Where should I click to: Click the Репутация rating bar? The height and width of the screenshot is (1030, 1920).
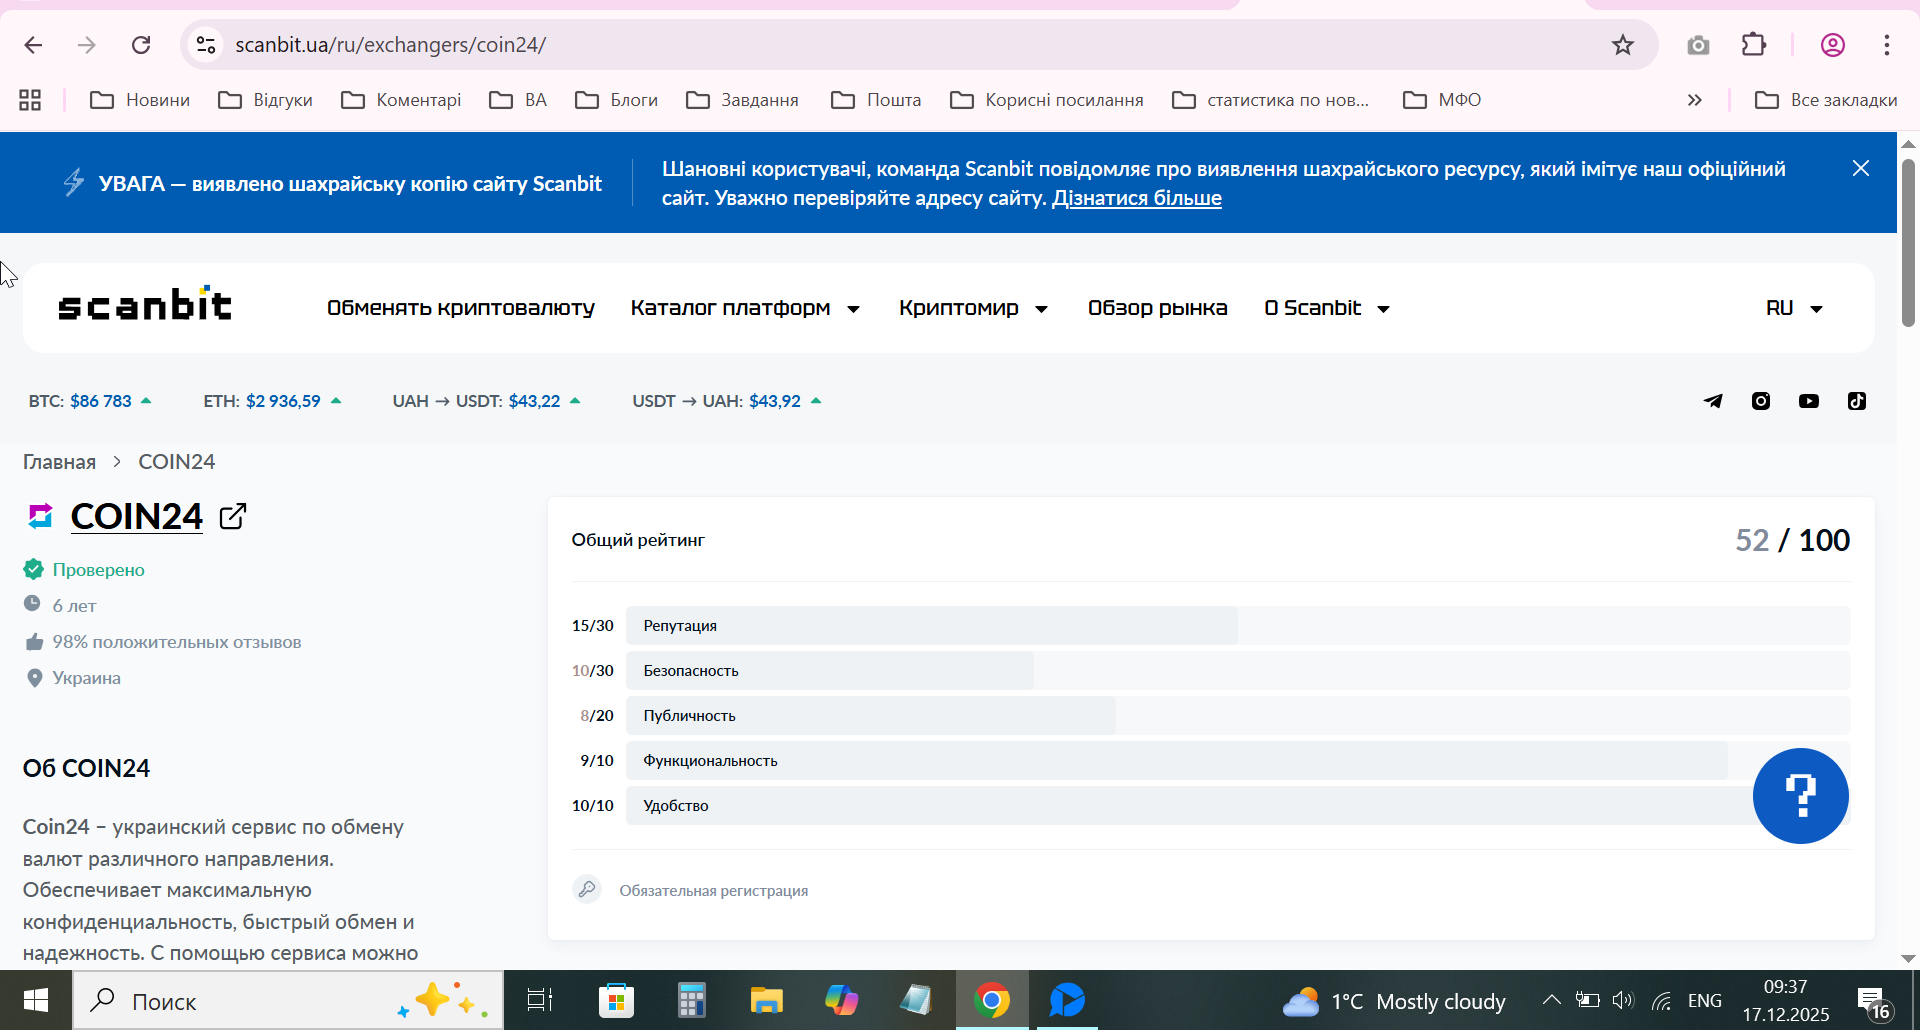1237,626
